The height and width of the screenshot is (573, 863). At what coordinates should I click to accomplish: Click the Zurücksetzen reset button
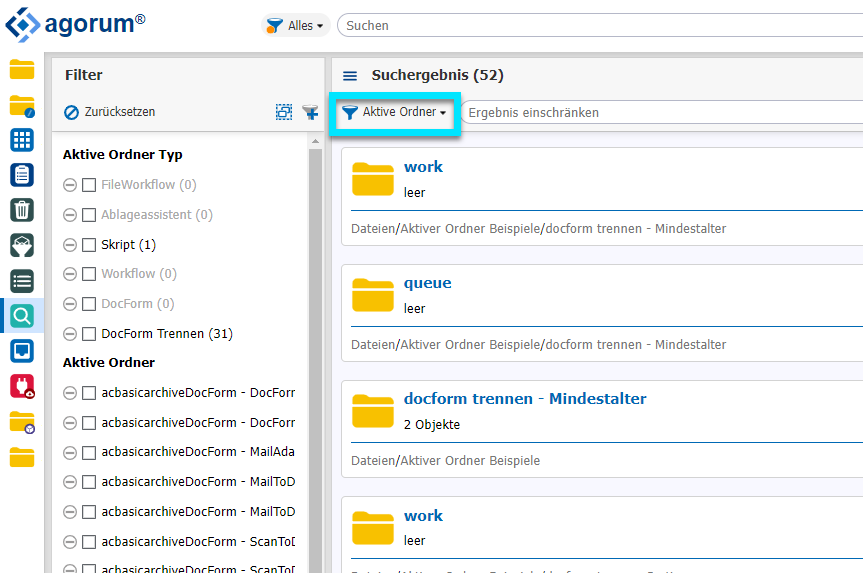tap(110, 112)
